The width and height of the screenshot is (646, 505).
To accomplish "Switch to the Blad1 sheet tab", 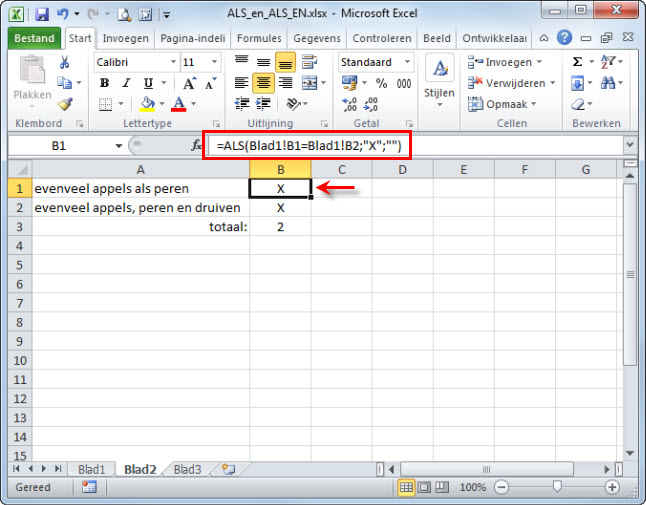I will tap(91, 470).
